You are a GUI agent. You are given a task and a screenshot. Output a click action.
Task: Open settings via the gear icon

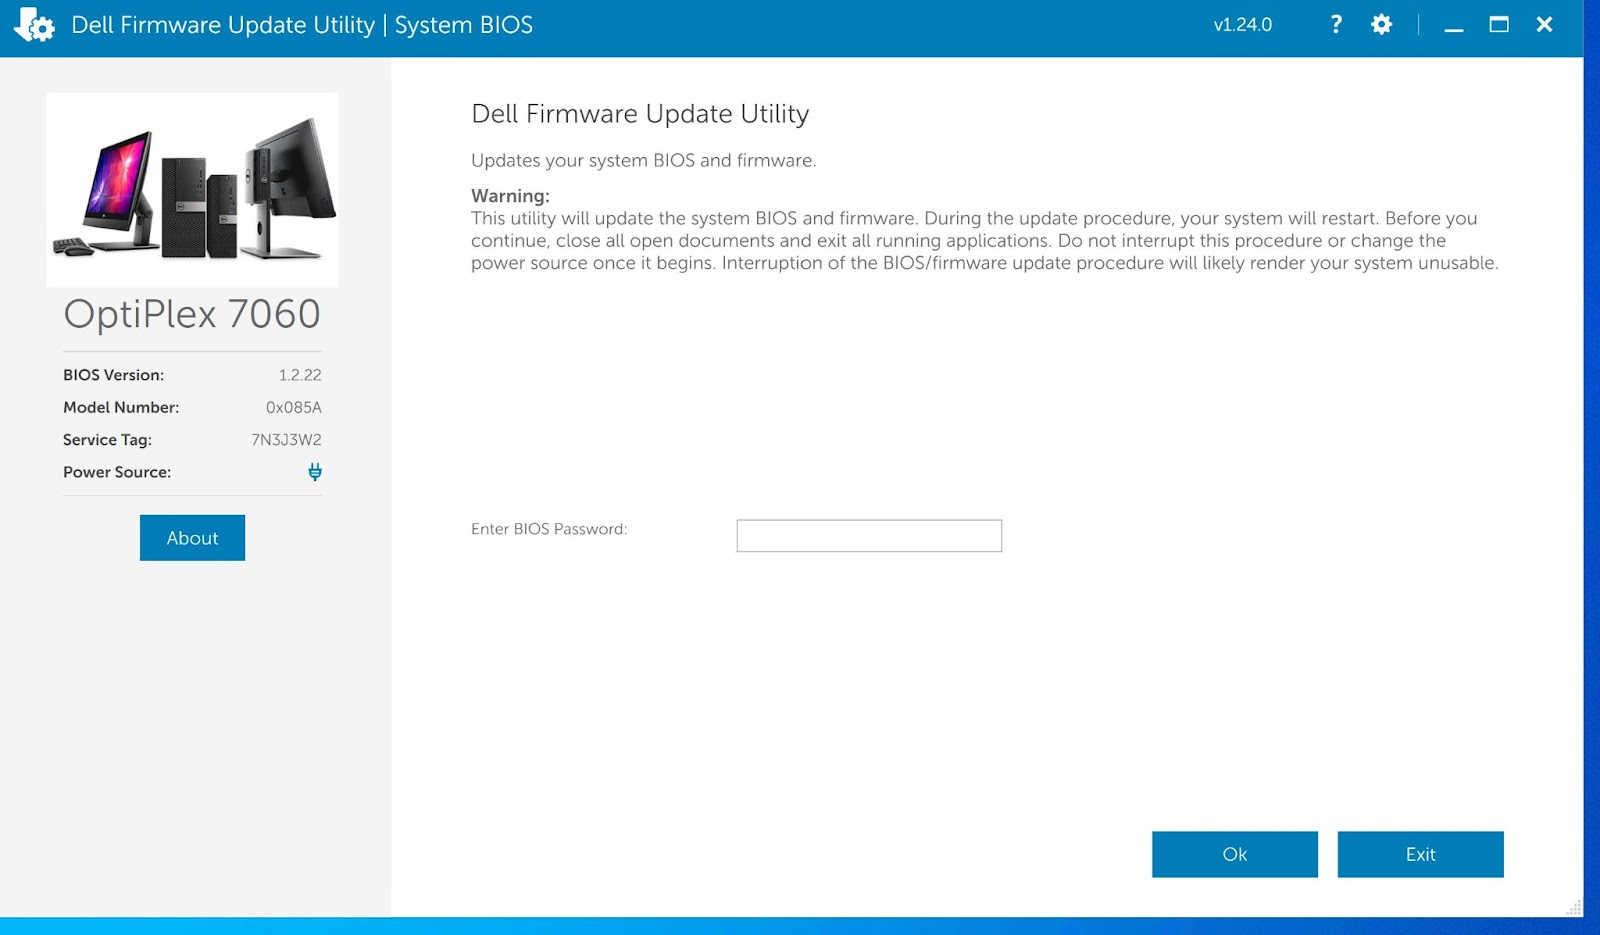(x=1381, y=25)
